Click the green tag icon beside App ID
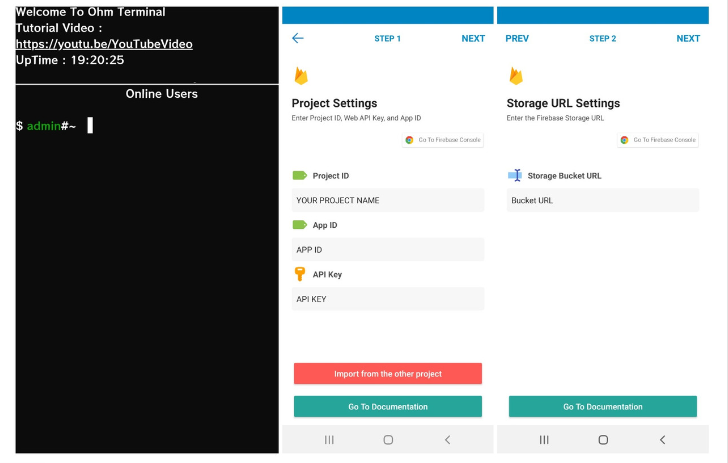This screenshot has width=728, height=463. point(300,225)
